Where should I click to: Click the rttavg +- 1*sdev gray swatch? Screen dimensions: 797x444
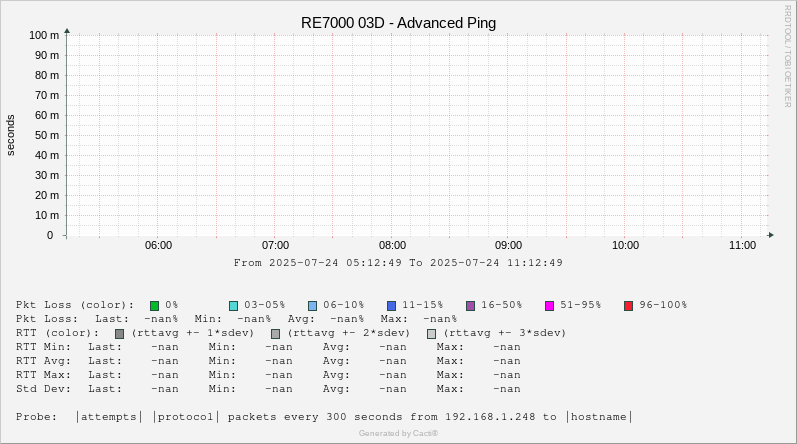[120, 333]
